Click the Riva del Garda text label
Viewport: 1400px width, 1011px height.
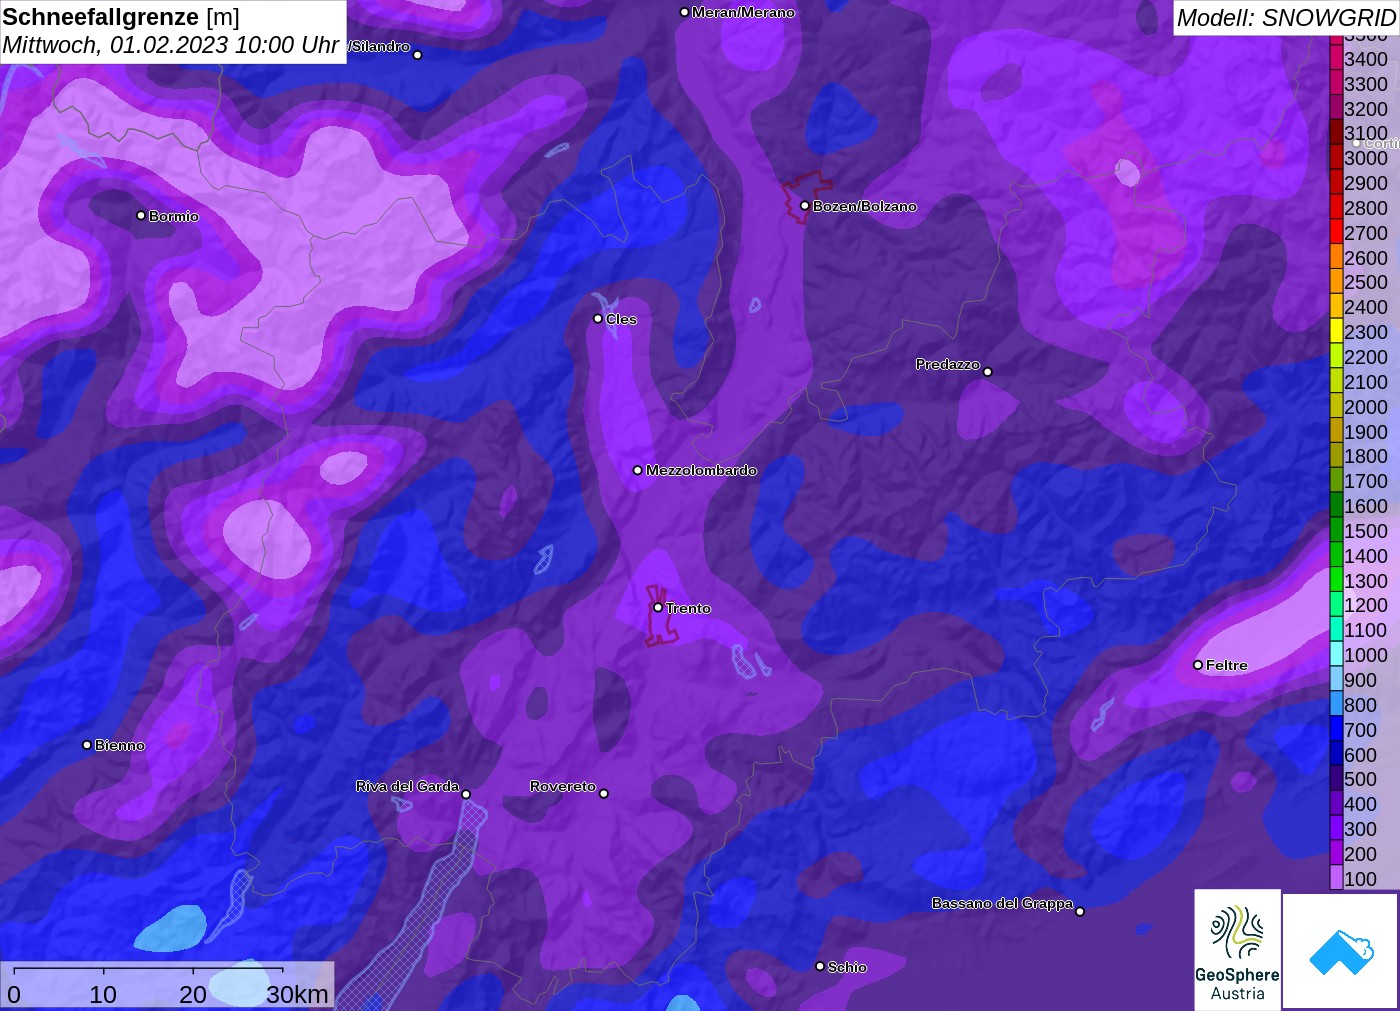[x=407, y=786]
